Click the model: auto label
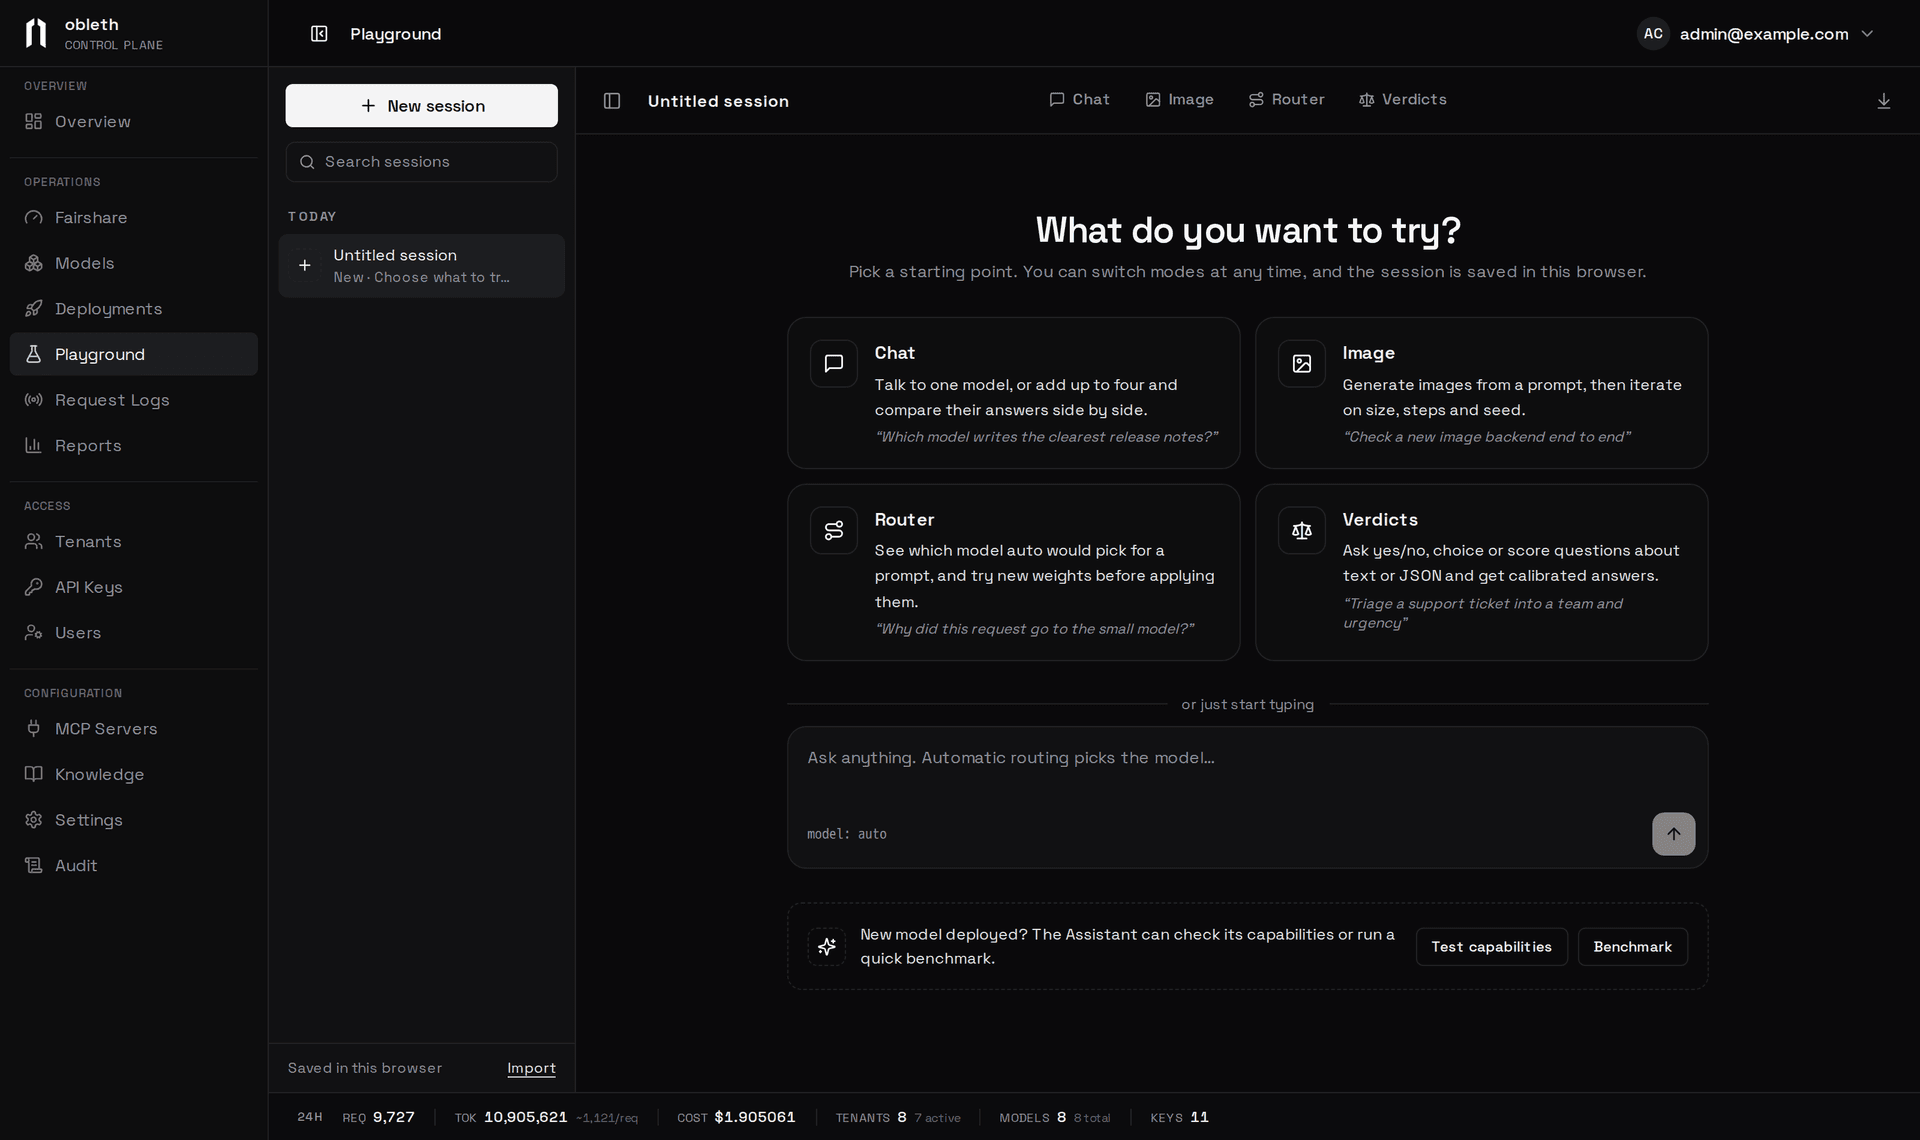1920x1140 pixels. [847, 834]
